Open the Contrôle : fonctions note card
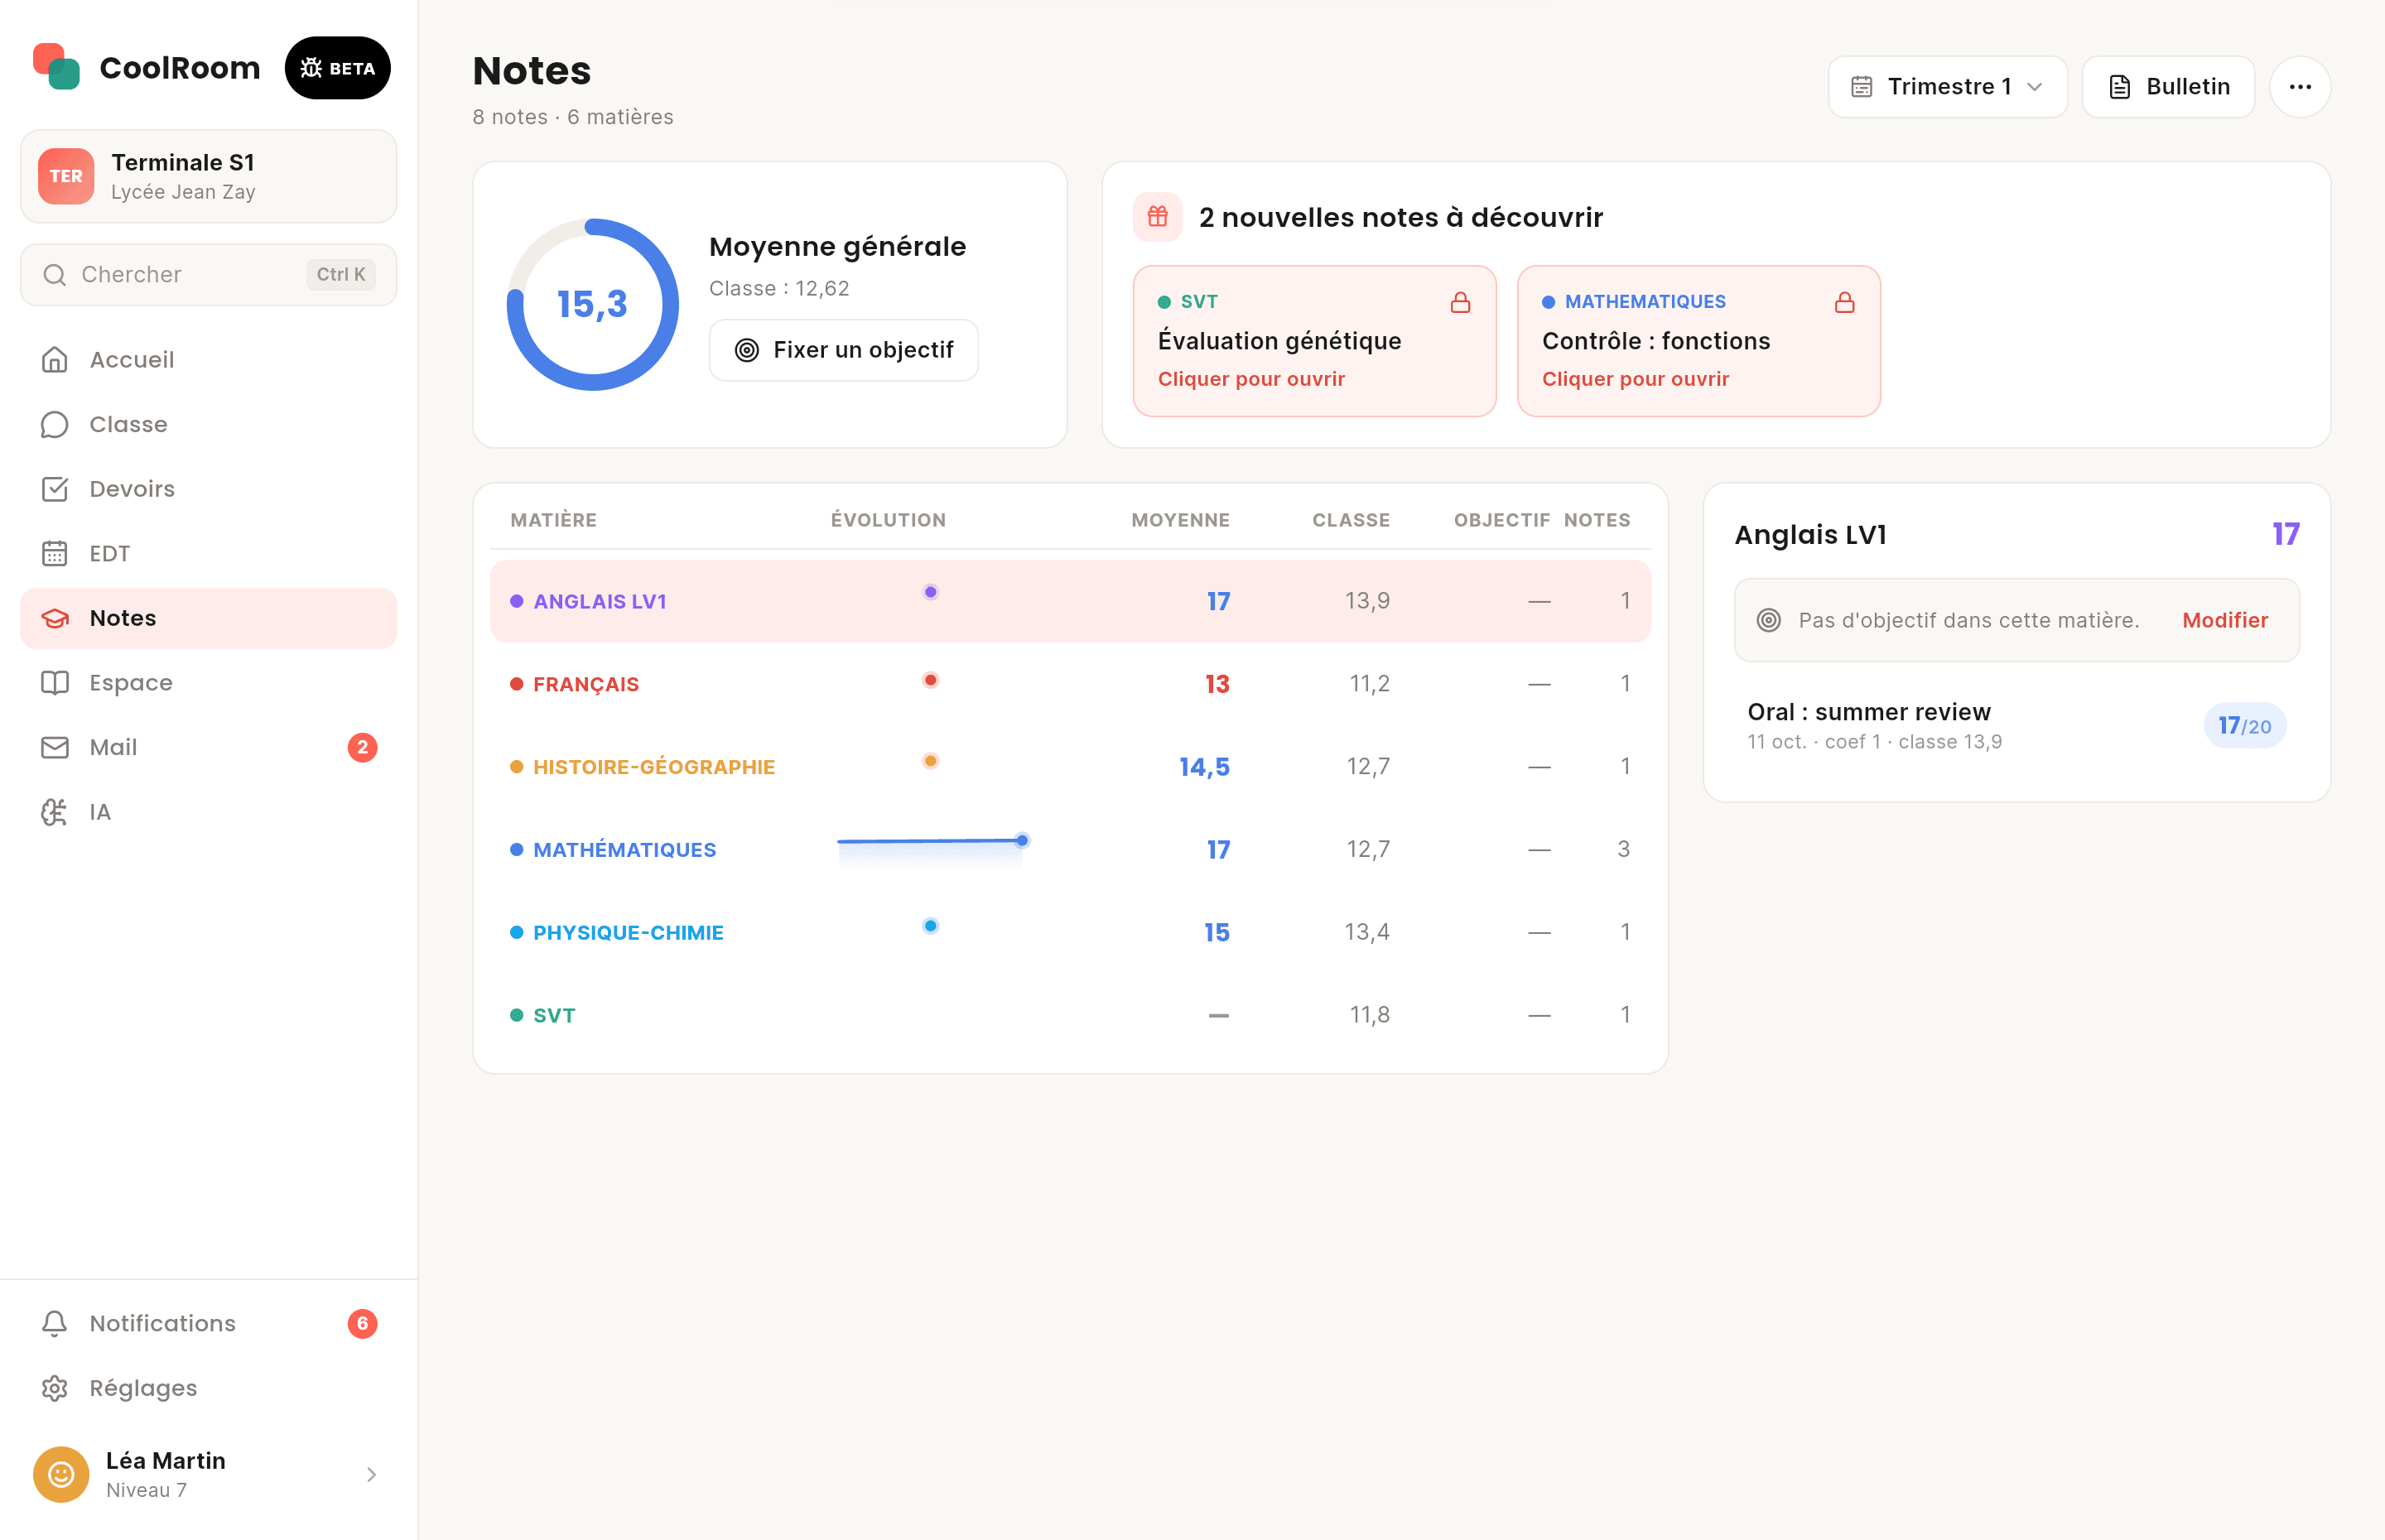This screenshot has width=2385, height=1540. point(1698,341)
